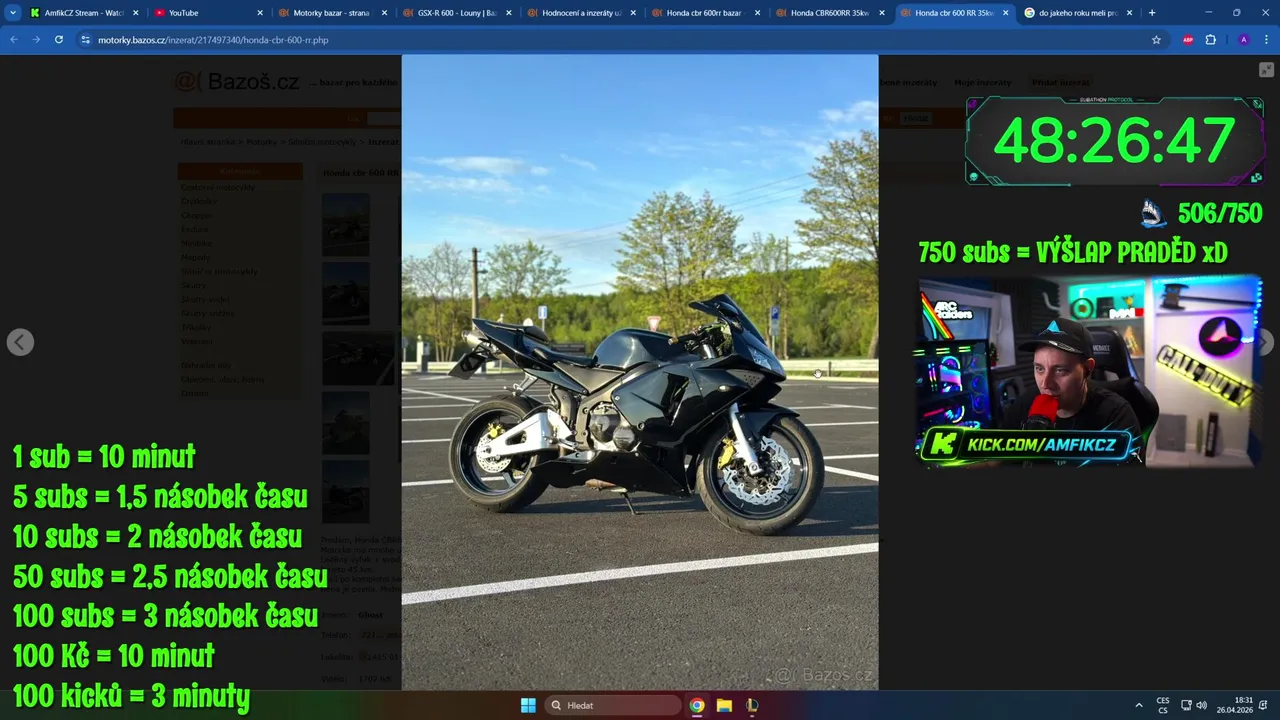Image resolution: width=1280 pixels, height=720 pixels.
Task: Switch CES keyboard language indicator
Action: [x=1163, y=705]
